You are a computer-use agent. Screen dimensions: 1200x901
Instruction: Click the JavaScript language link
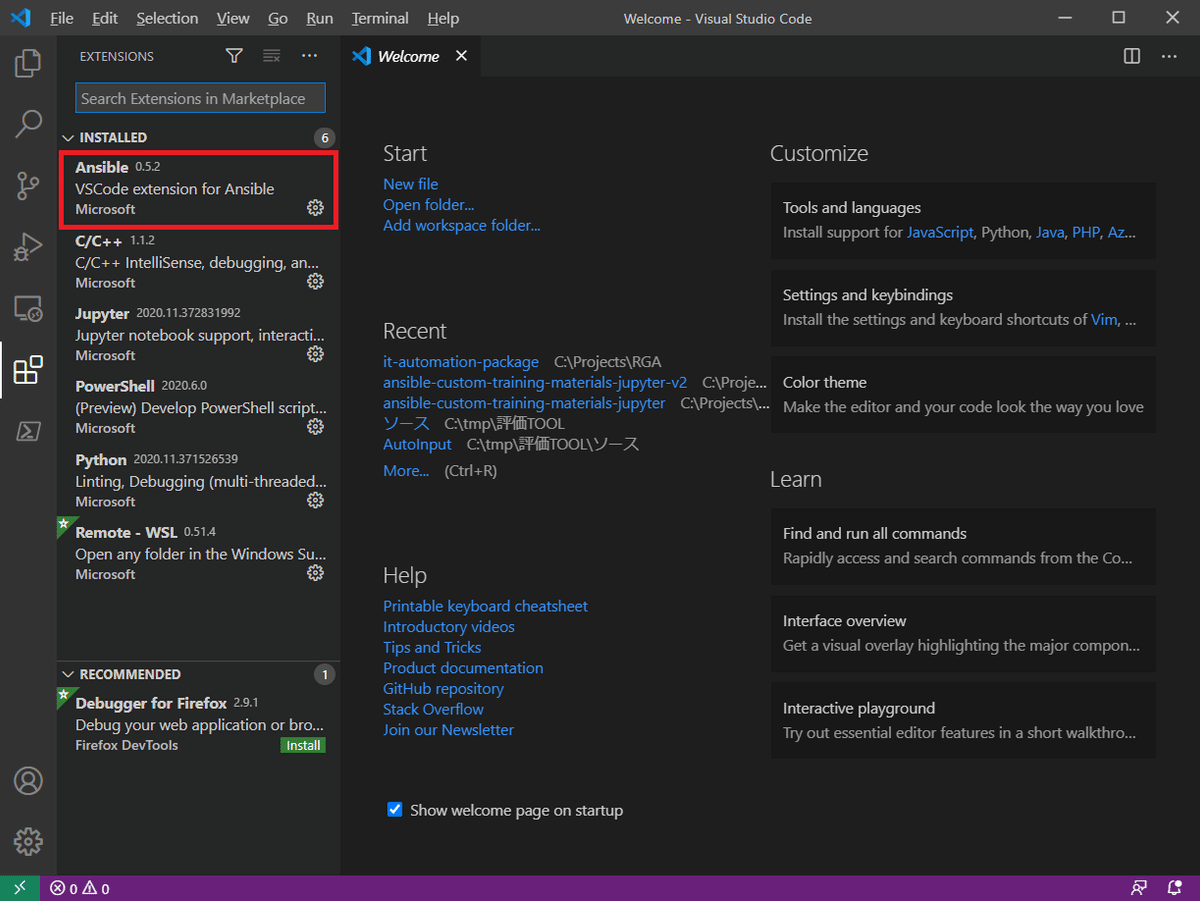940,232
